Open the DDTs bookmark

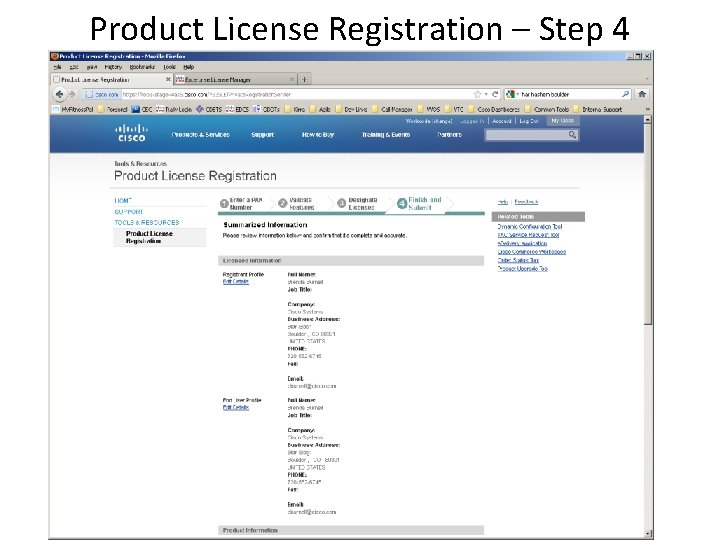pyautogui.click(x=266, y=109)
